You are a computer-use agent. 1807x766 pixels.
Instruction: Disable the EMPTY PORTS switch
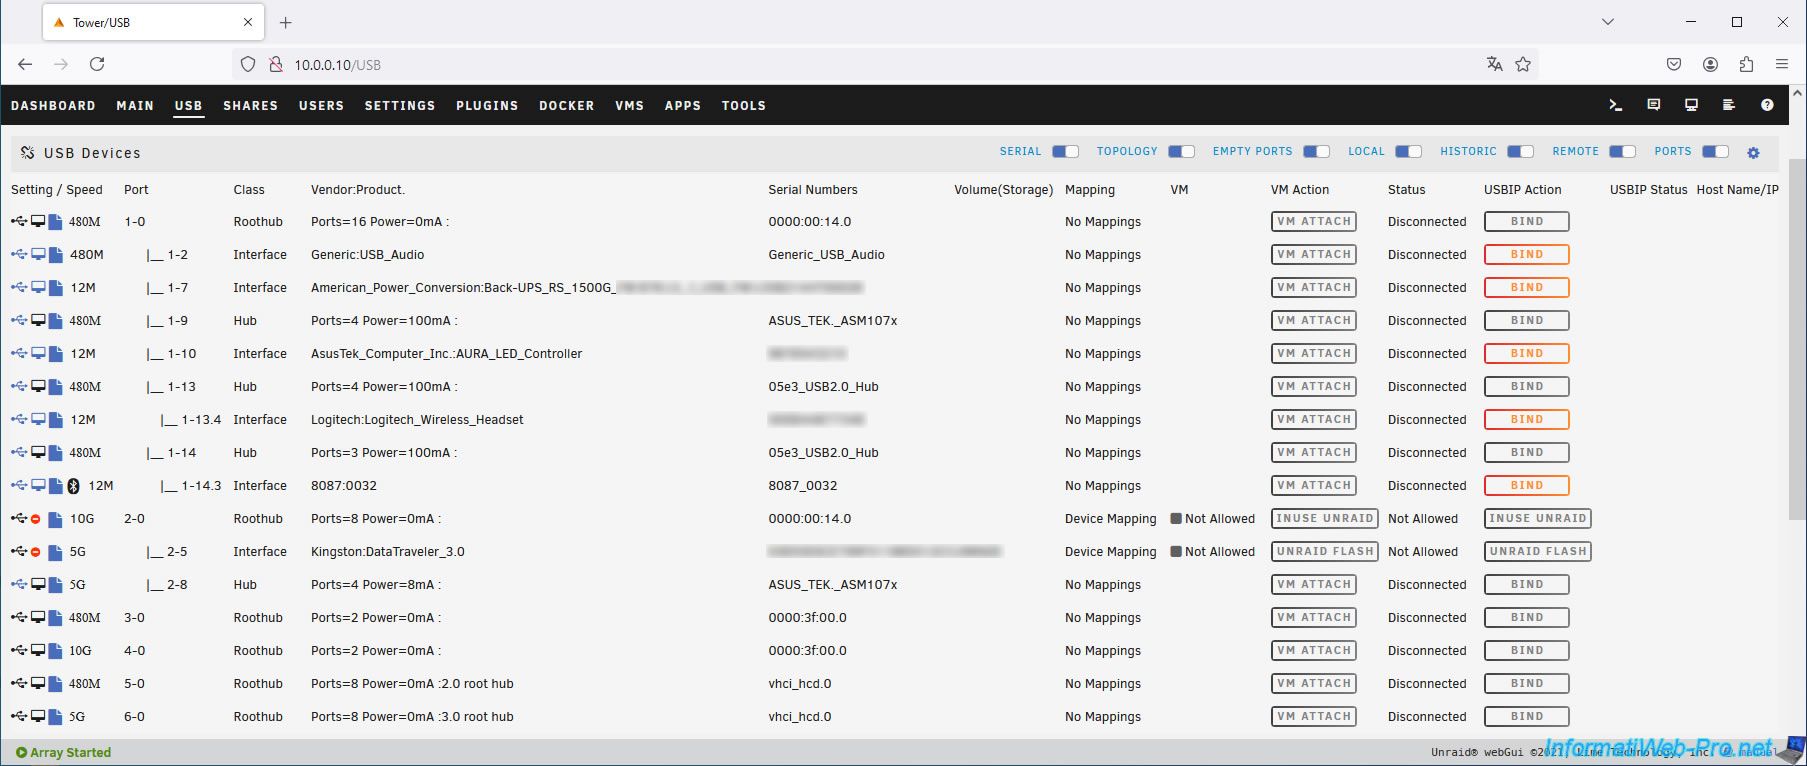[x=1316, y=152]
